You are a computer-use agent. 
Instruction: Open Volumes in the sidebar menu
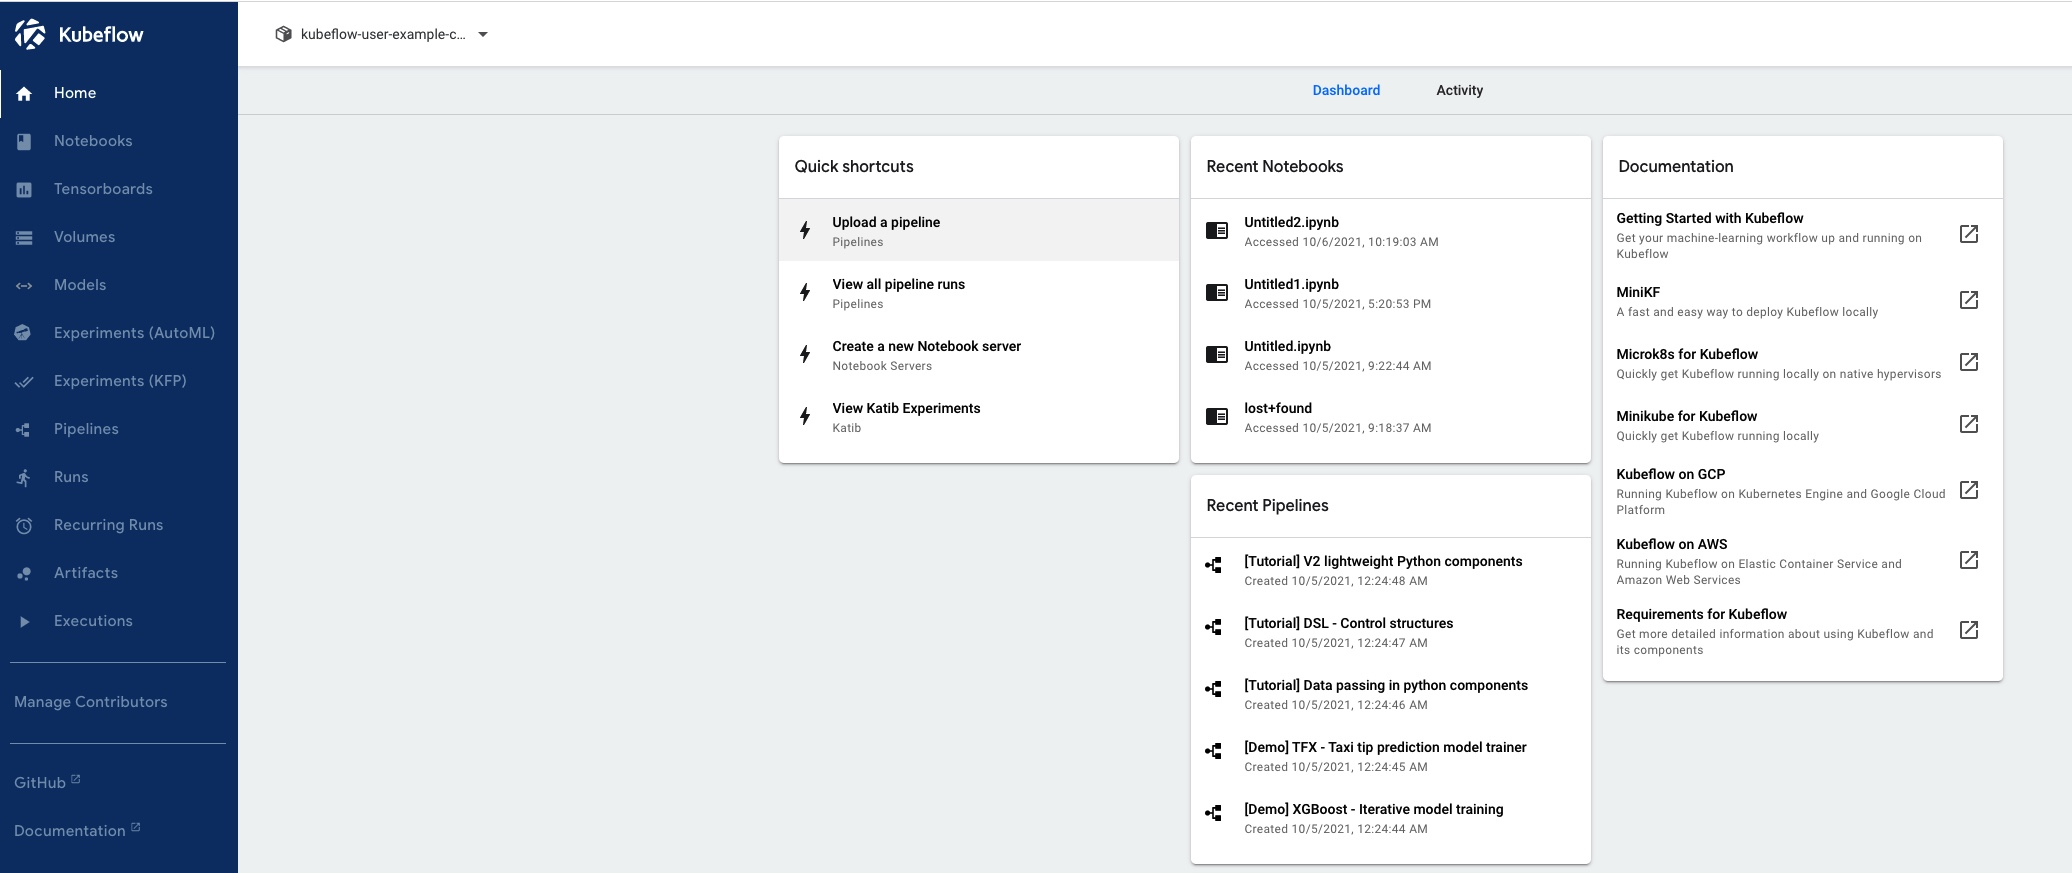click(x=119, y=237)
